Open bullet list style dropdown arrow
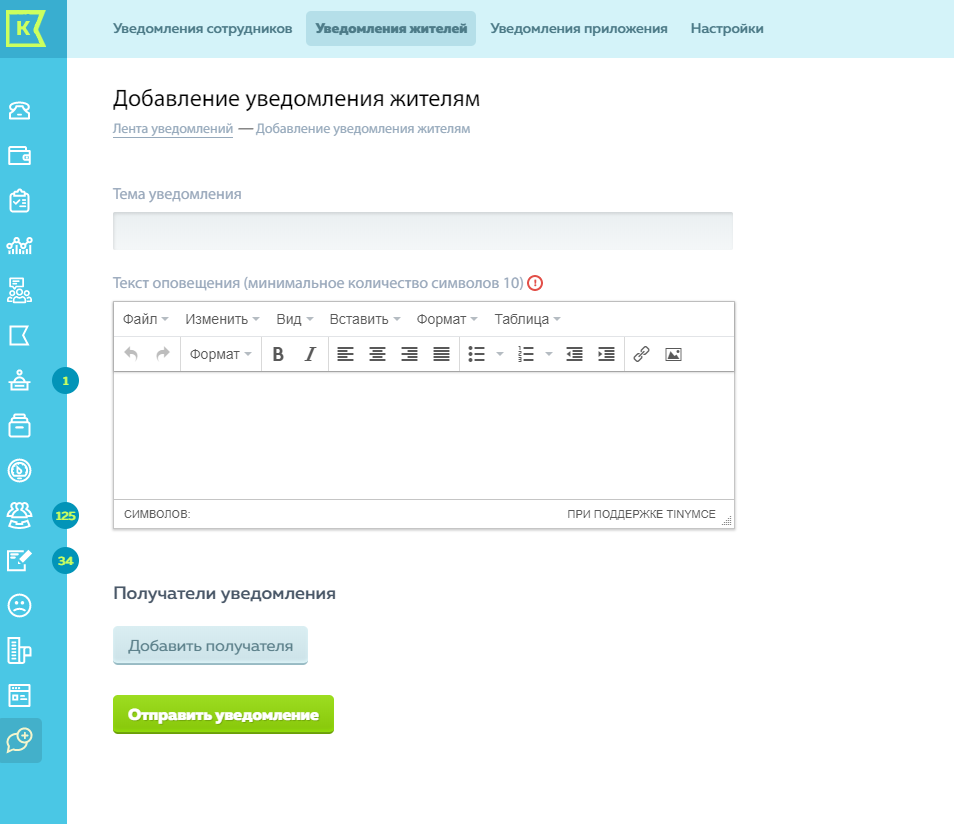Viewport: 954px width, 824px height. (x=500, y=354)
